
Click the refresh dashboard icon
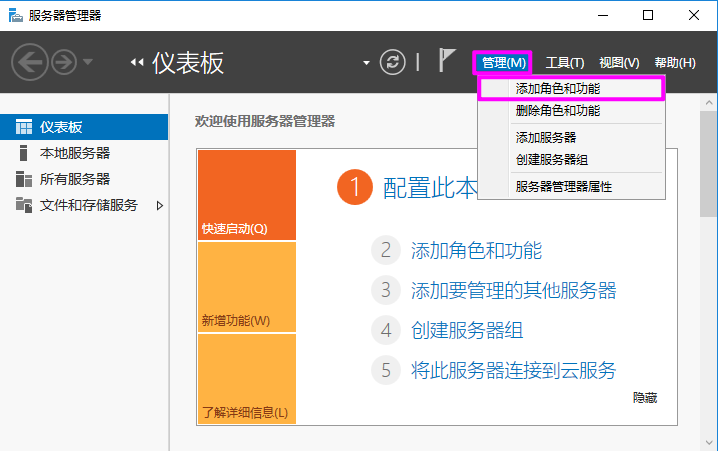tap(394, 62)
